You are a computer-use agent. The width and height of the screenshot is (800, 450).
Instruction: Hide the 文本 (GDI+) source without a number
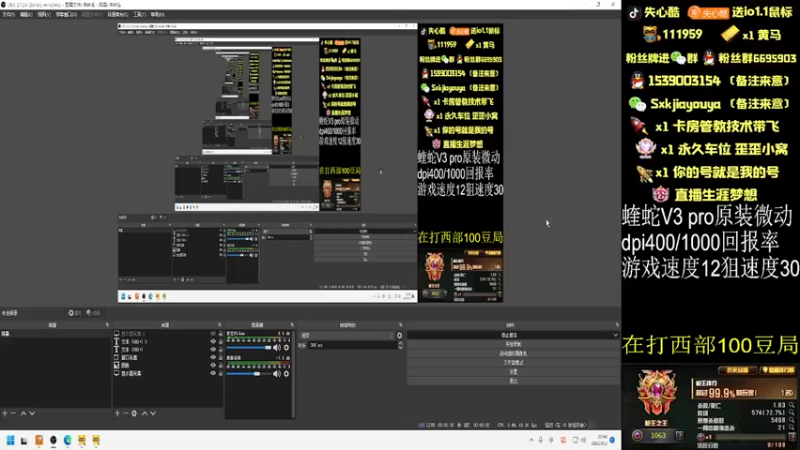(213, 349)
